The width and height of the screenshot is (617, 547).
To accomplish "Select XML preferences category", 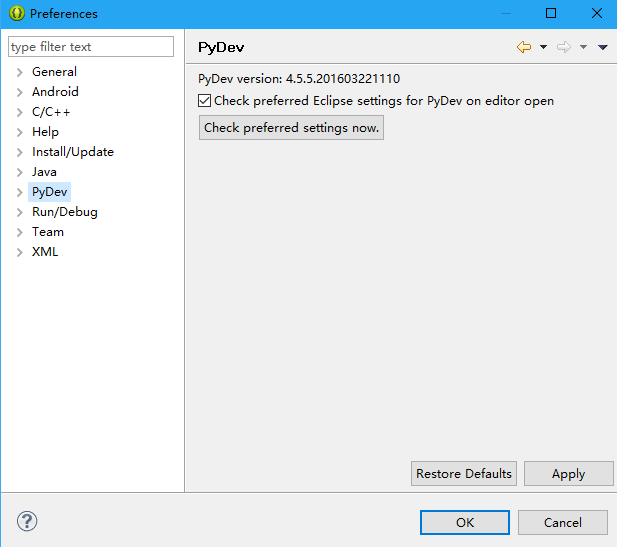I will pyautogui.click(x=45, y=252).
